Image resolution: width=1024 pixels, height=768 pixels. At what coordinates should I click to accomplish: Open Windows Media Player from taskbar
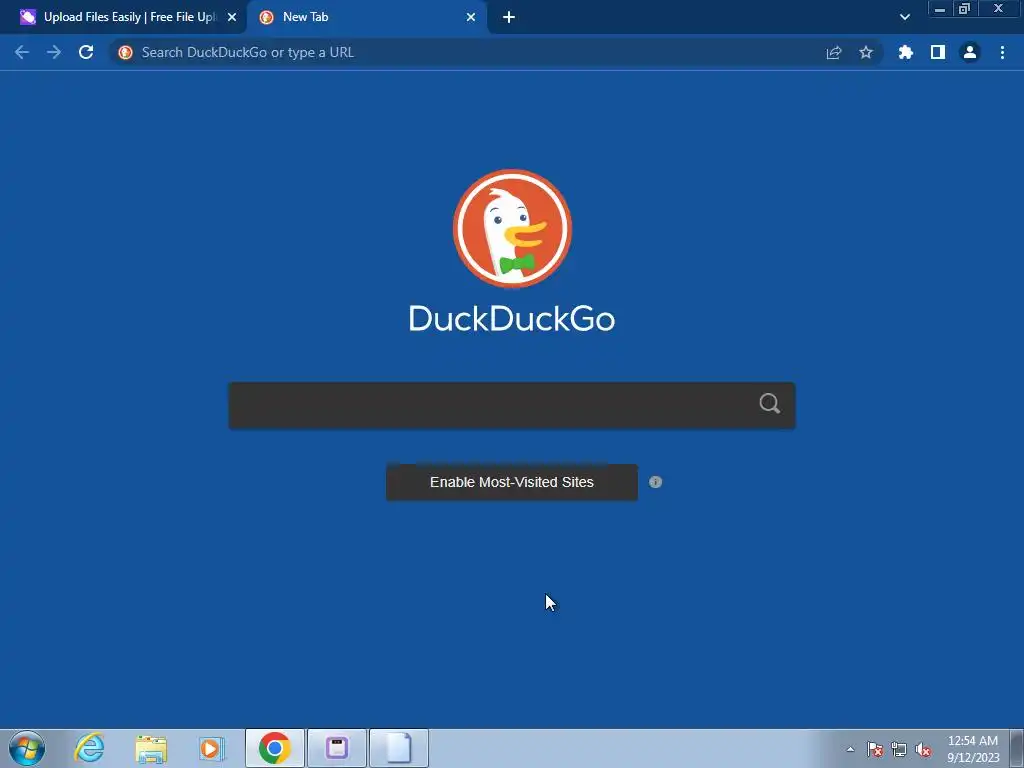[212, 748]
